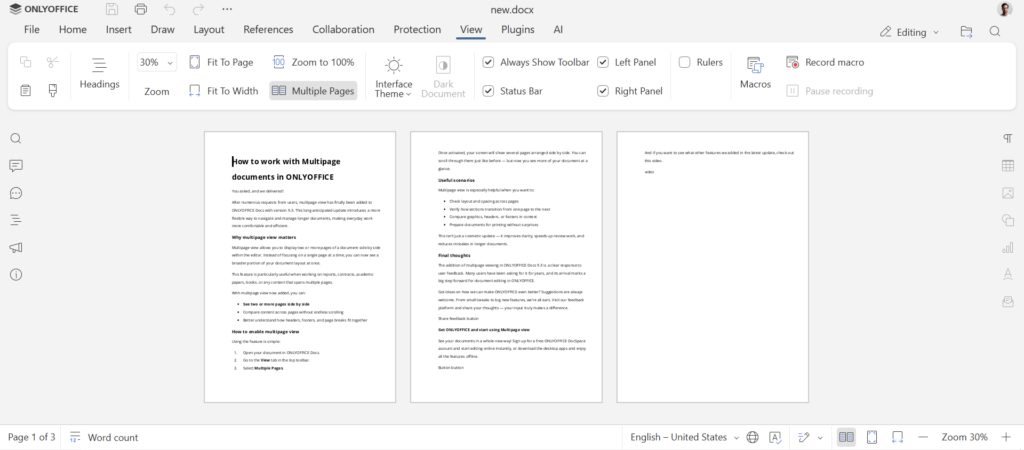Viewport: 1024px width, 450px height.
Task: Click the second document page
Action: 506,266
